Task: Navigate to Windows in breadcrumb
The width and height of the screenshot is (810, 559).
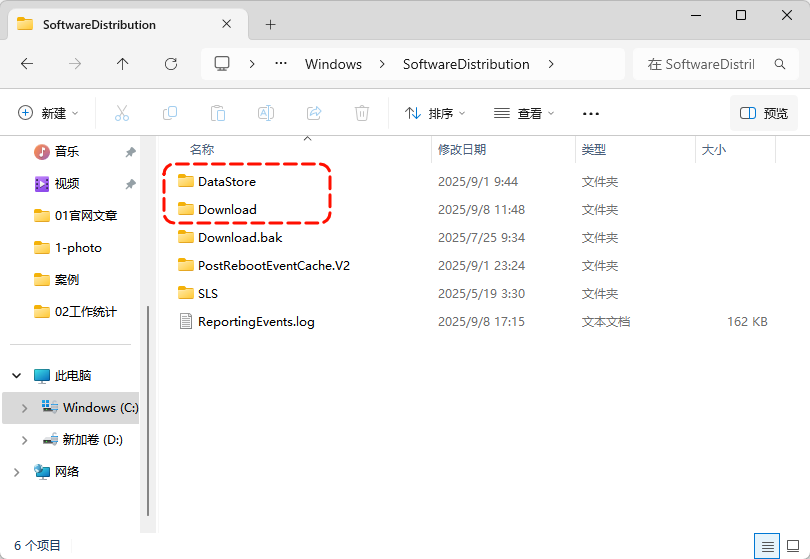Action: pos(333,64)
